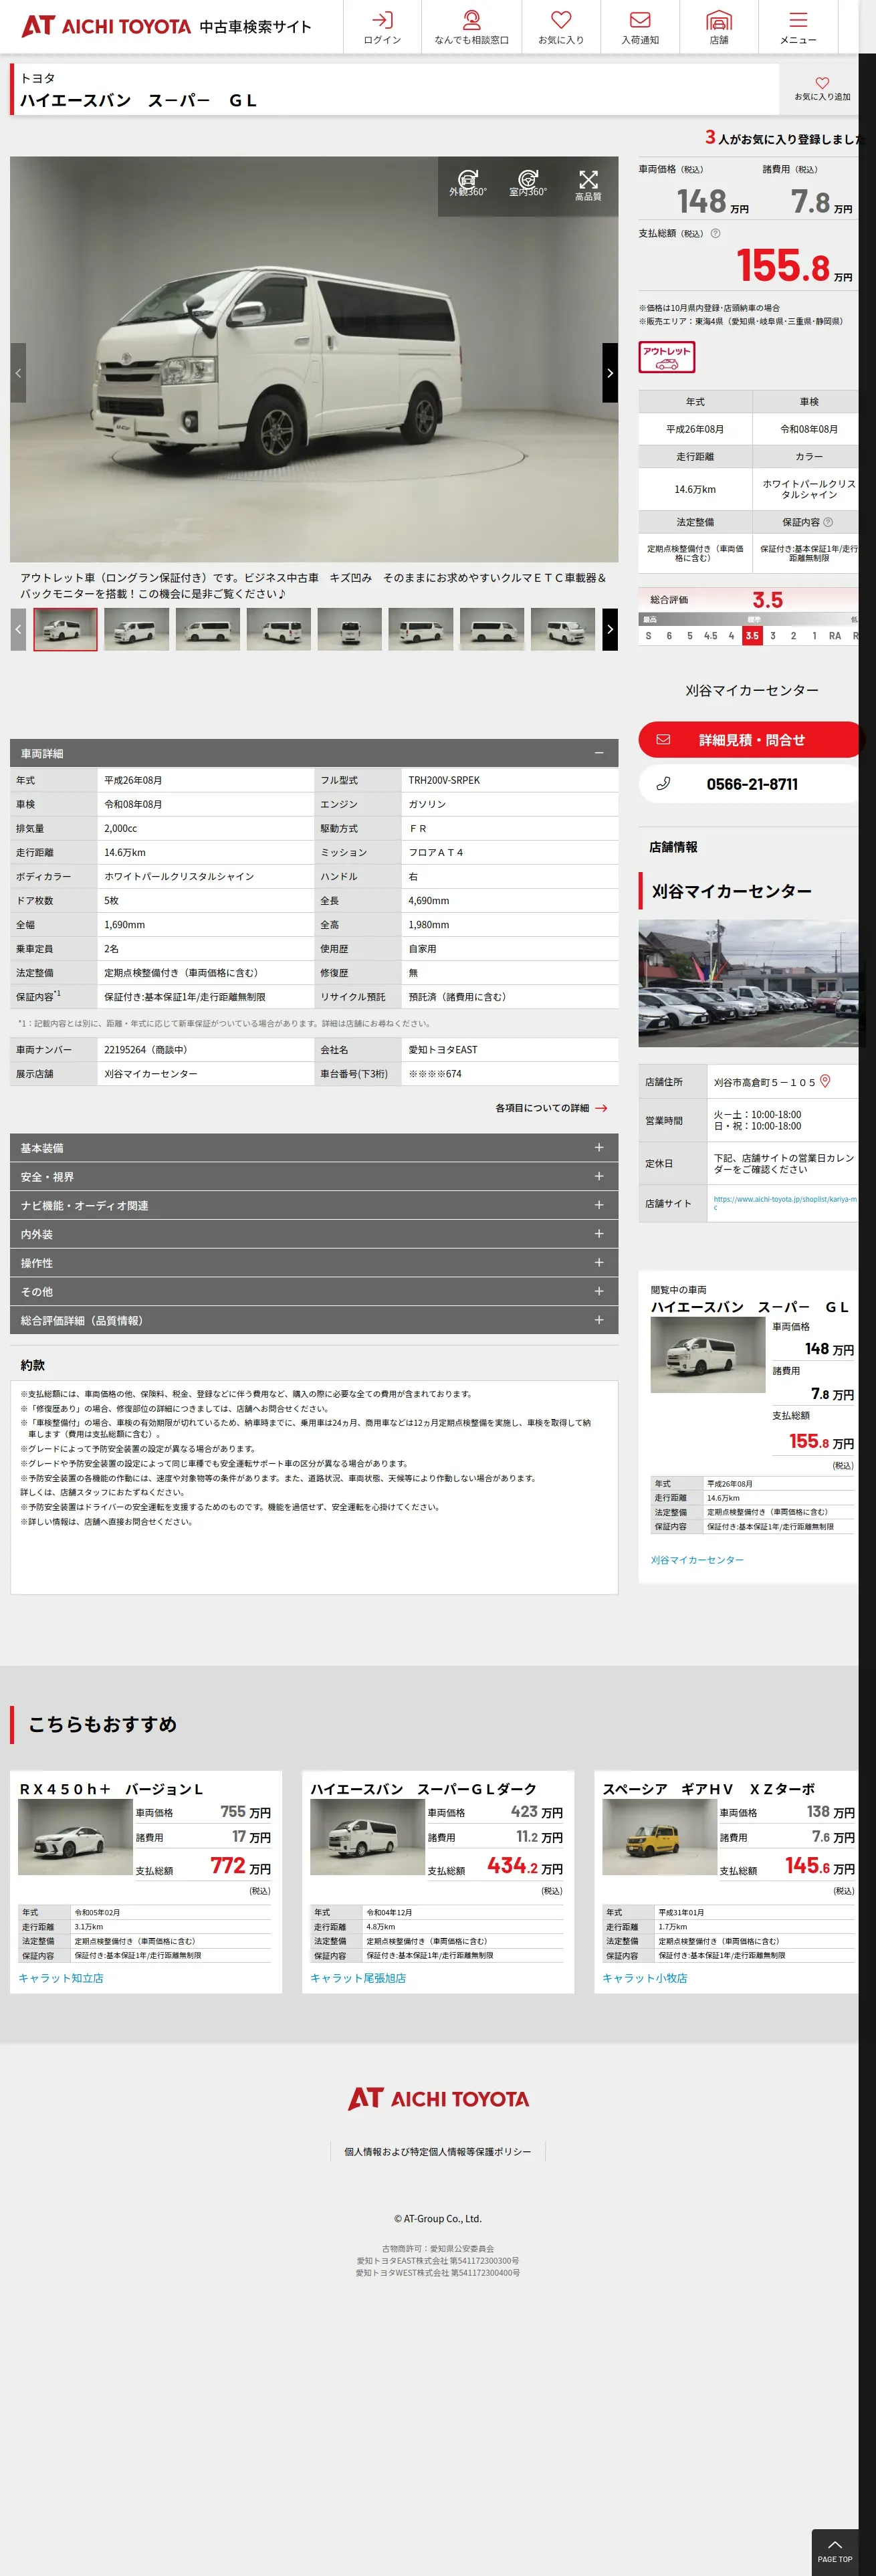
Task: Click ミッション value フロアＡＴ４
Action: [x=436, y=853]
